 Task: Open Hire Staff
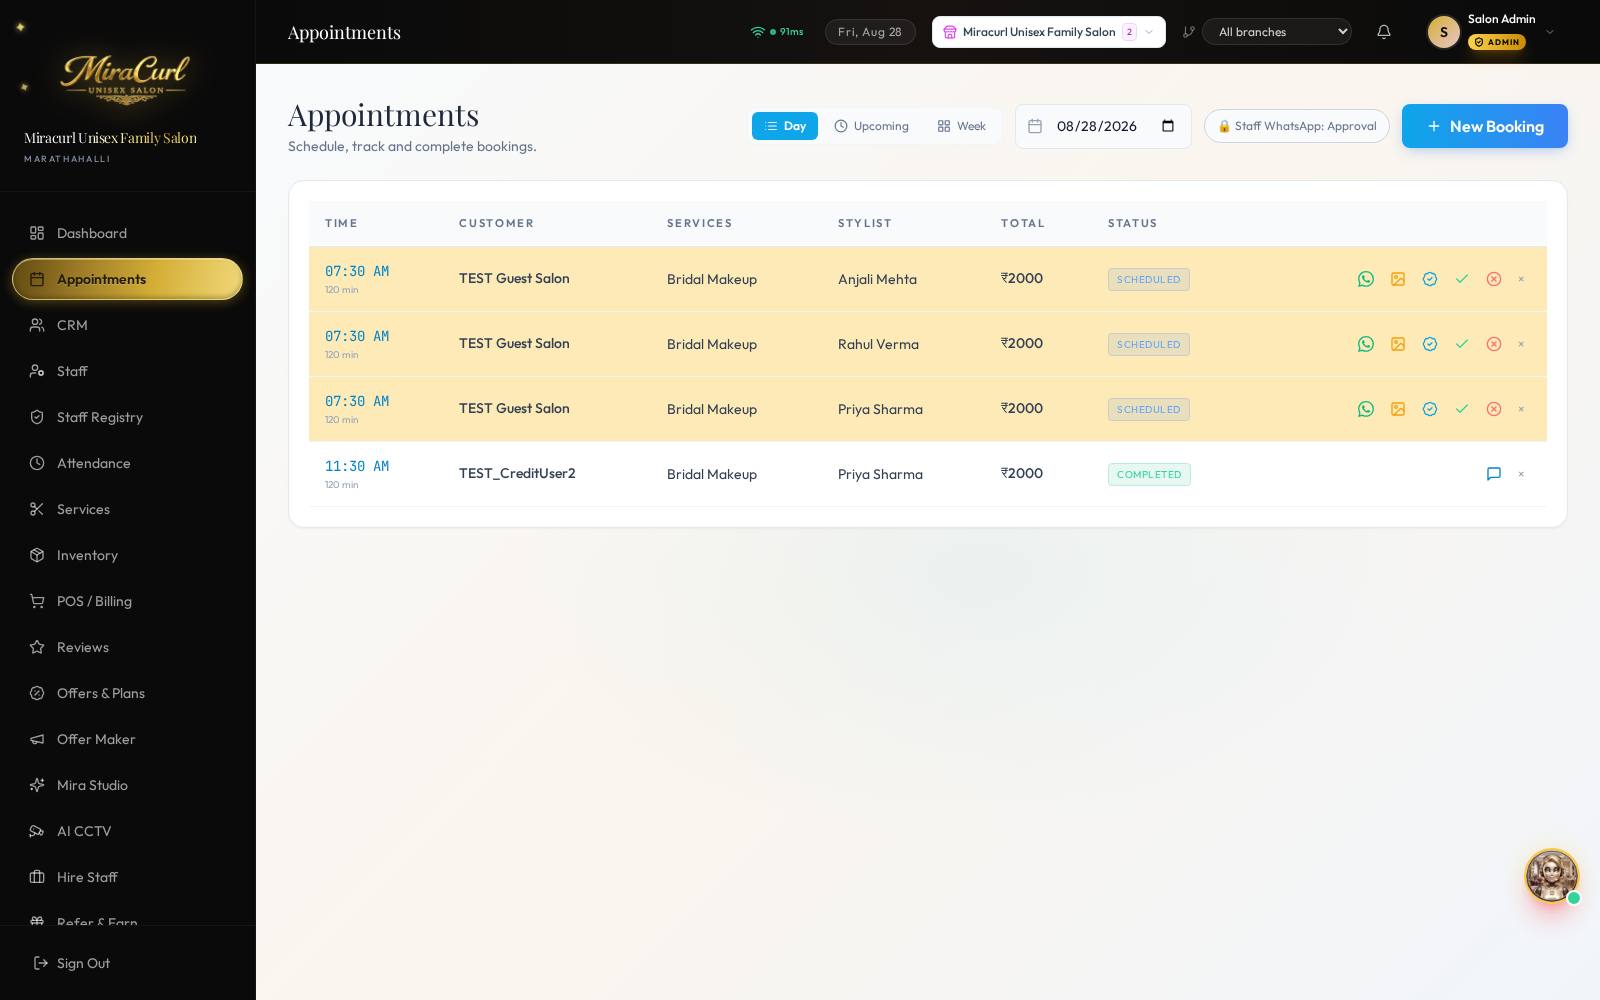[127, 877]
